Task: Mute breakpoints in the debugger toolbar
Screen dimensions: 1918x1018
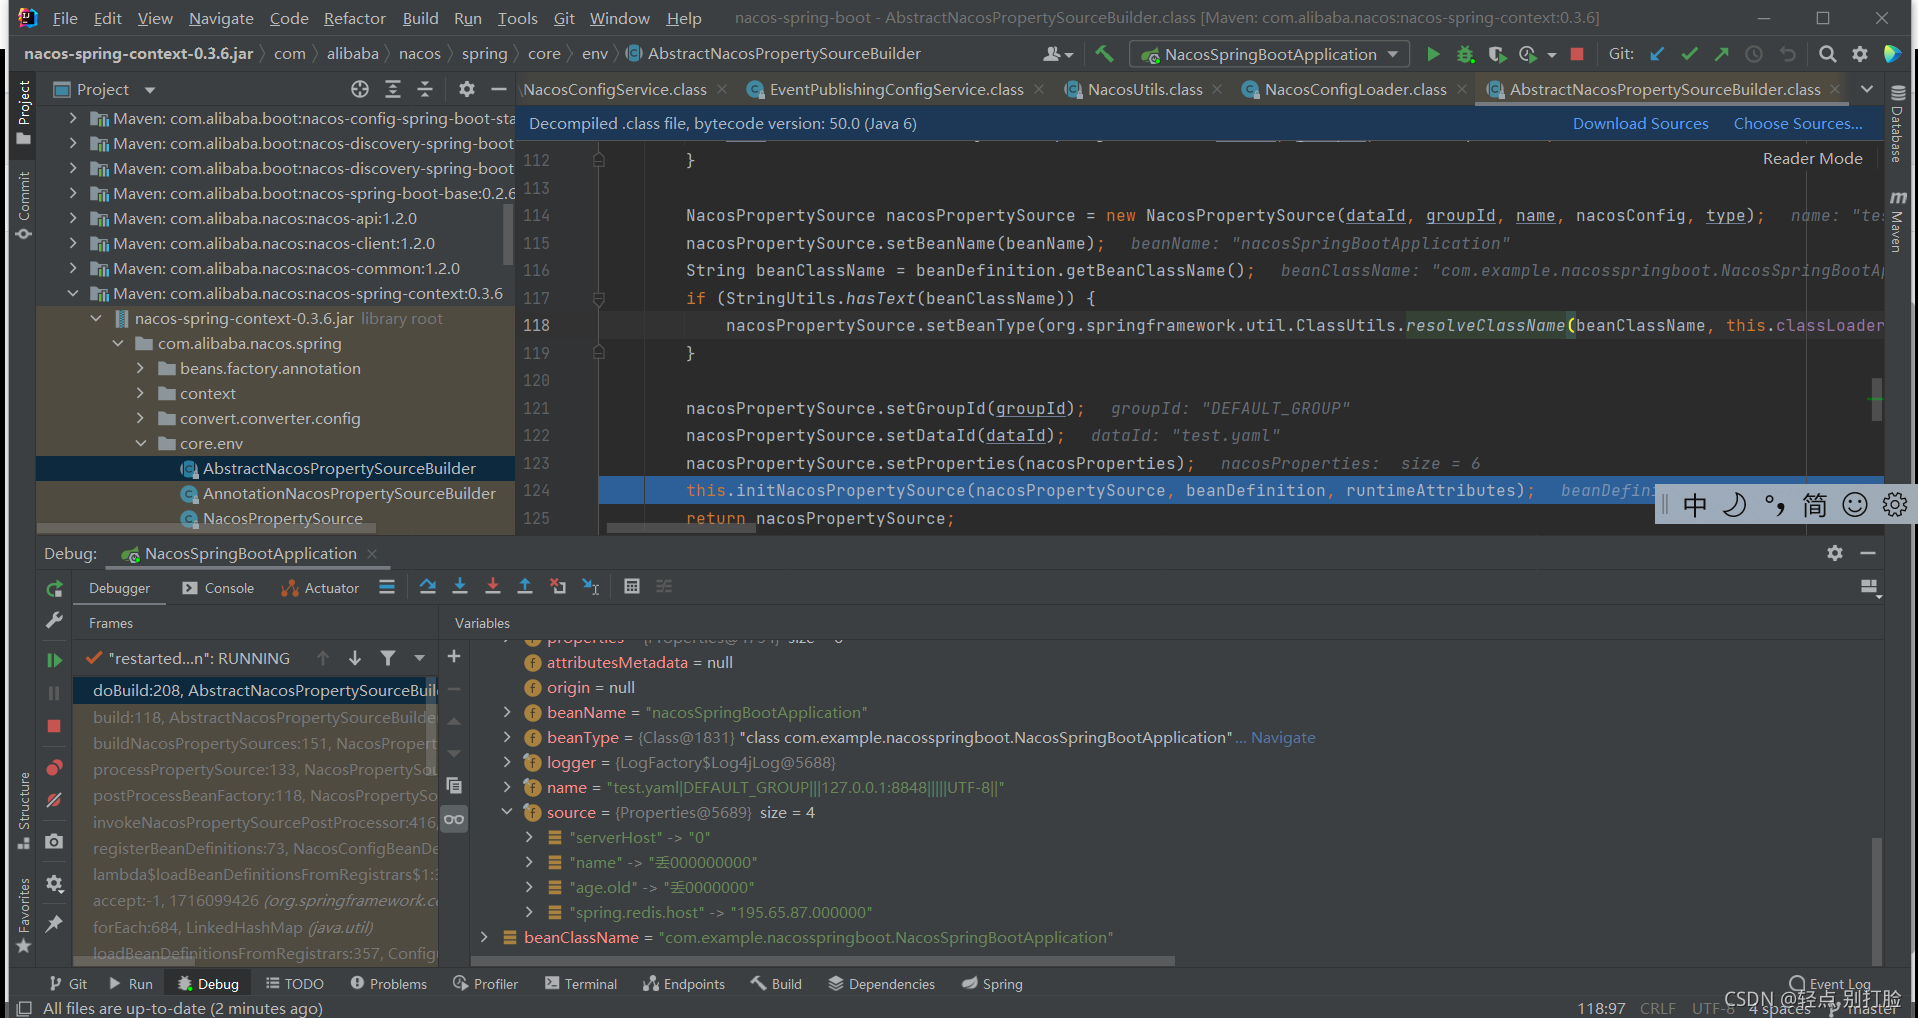Action: point(55,800)
